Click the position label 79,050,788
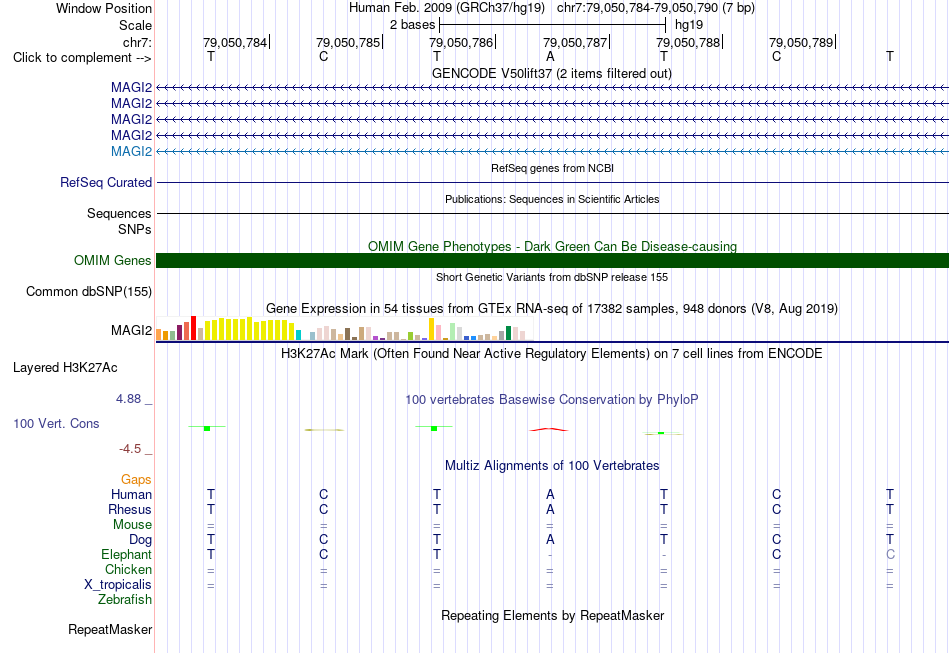Image resolution: width=950 pixels, height=653 pixels. click(688, 42)
